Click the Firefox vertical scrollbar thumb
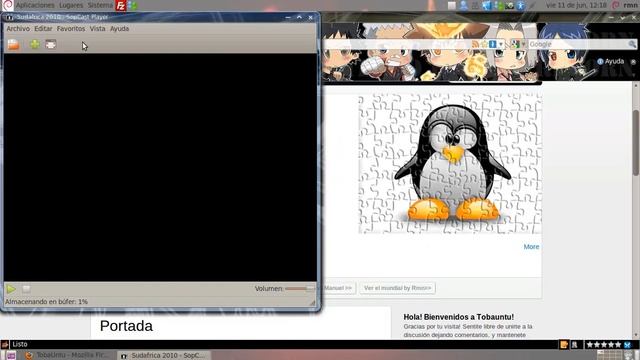Viewport: 640px width, 360px height. point(636,143)
